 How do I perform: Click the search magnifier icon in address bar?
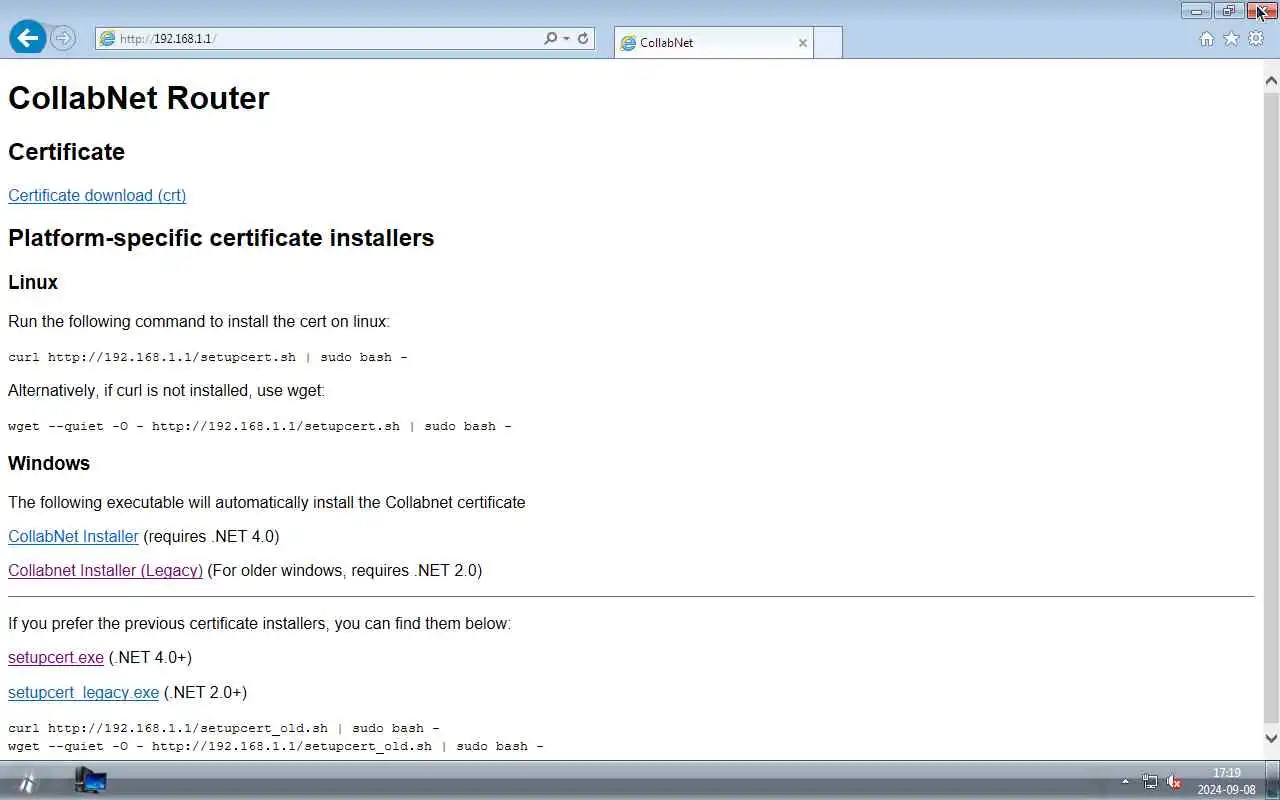(x=550, y=38)
